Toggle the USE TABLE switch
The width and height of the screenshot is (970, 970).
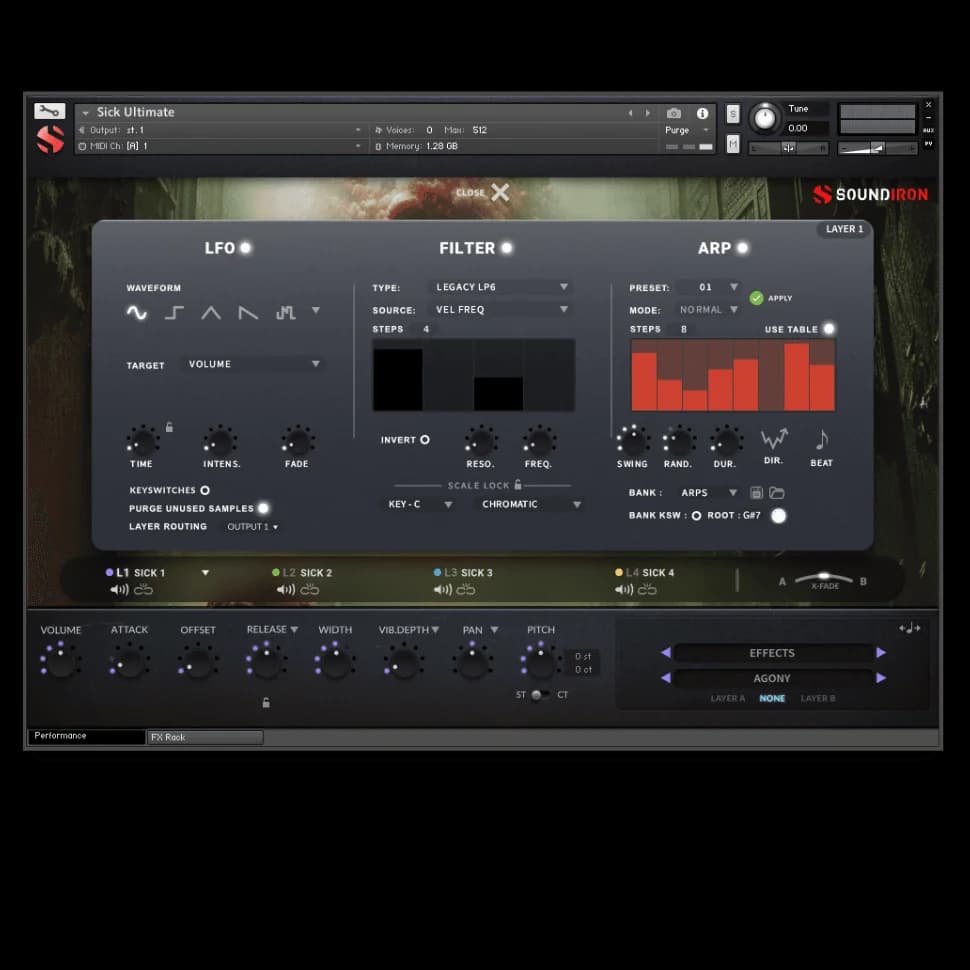coord(828,329)
